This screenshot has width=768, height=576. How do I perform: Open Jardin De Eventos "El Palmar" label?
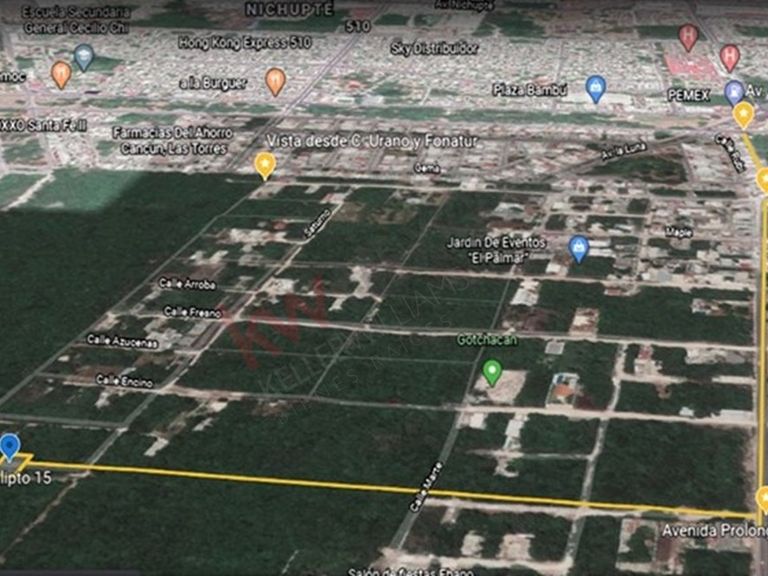pos(496,249)
